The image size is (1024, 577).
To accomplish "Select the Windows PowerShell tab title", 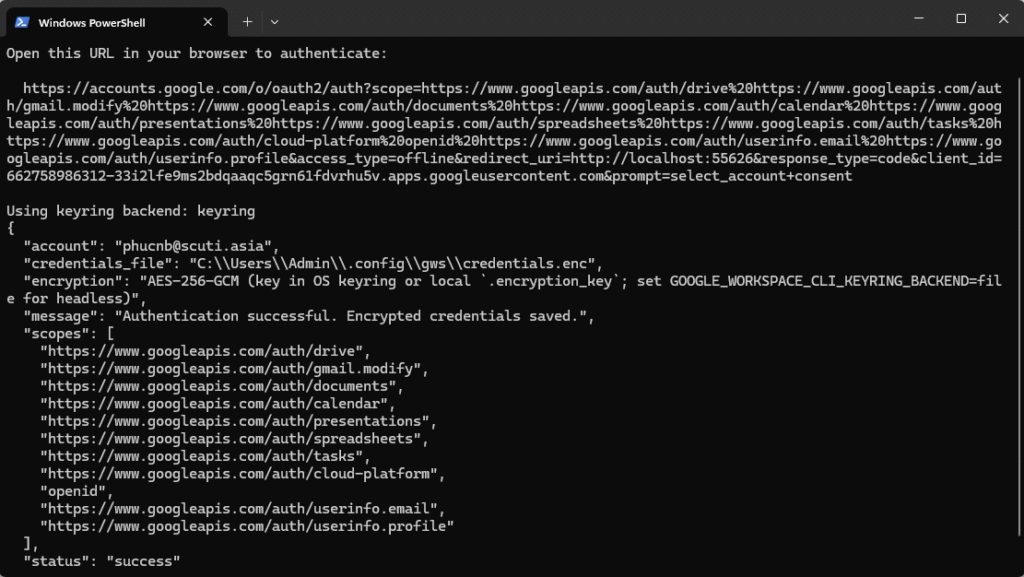I will pyautogui.click(x=91, y=22).
